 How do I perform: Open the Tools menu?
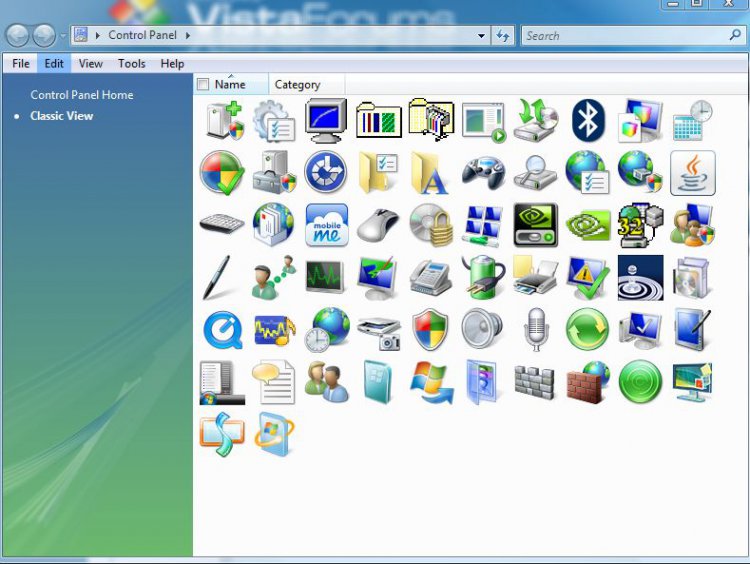pyautogui.click(x=132, y=64)
